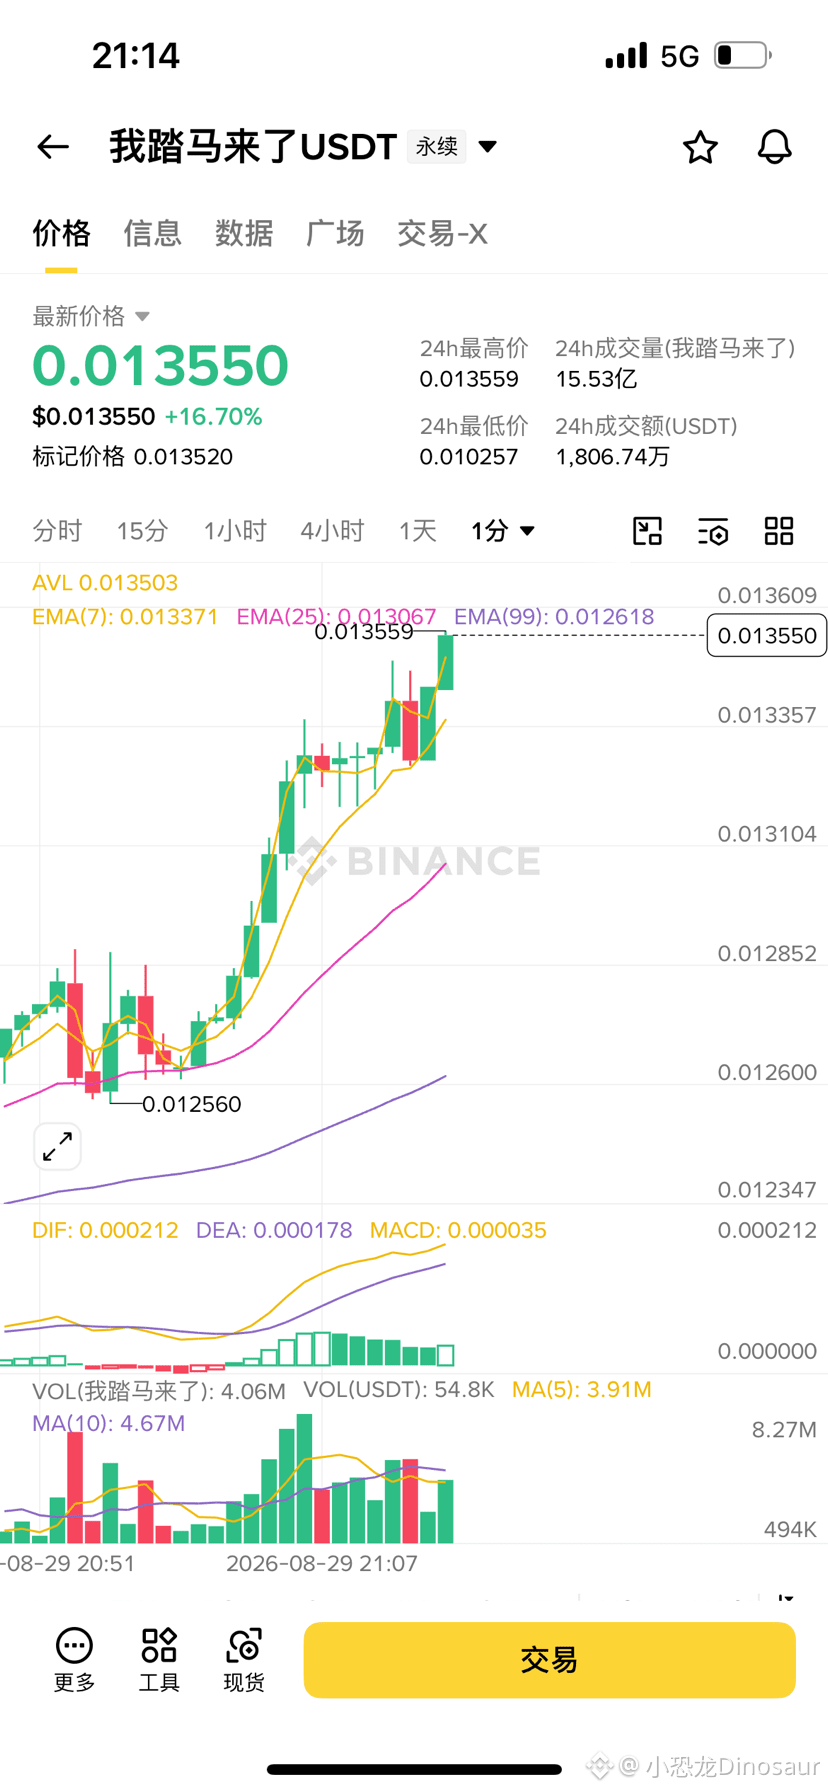Open the 1分 interval dropdown
828x1792 pixels.
click(x=503, y=531)
